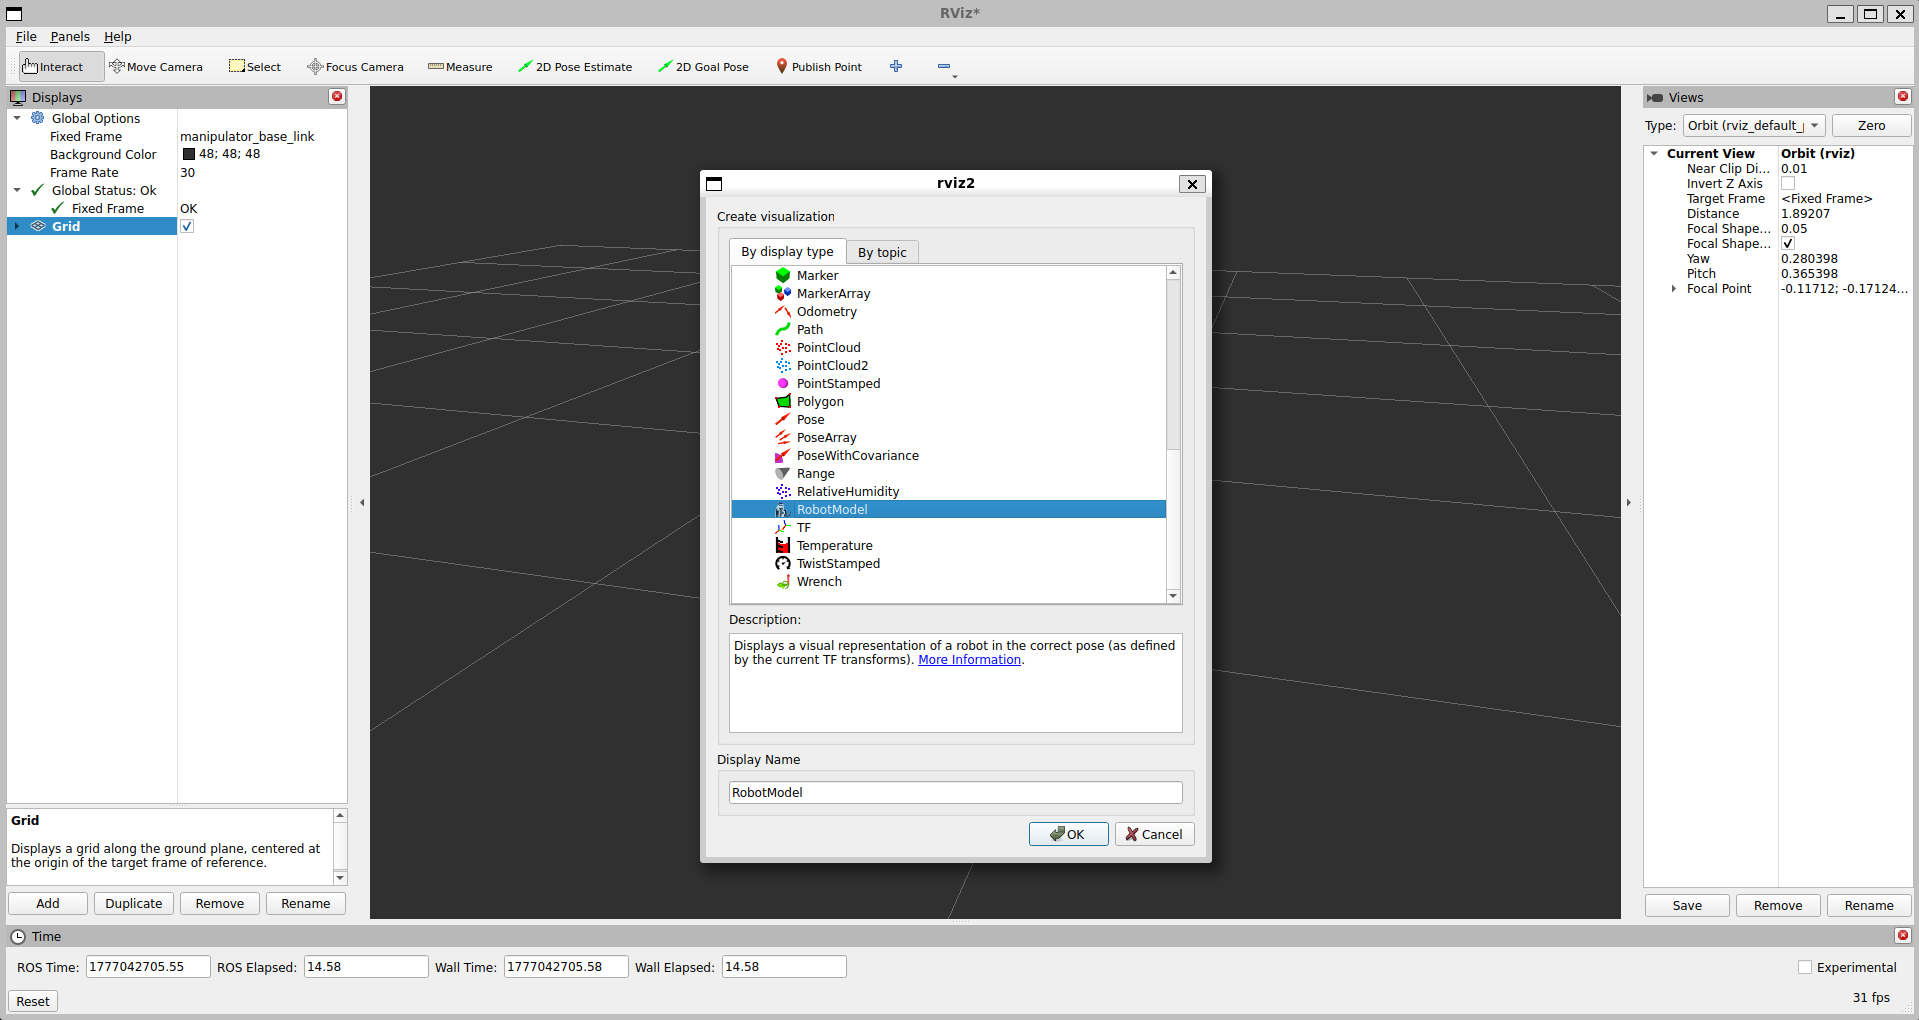Open the Panels menu
This screenshot has height=1020, width=1919.
point(70,37)
